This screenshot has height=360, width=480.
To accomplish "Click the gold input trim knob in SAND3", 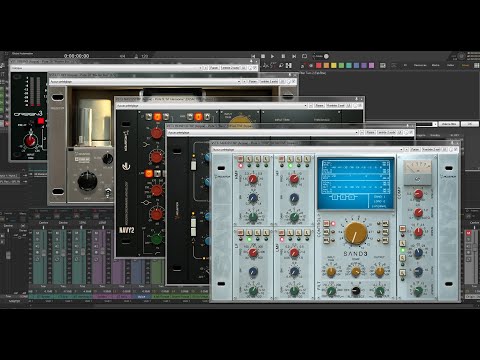I will click(331, 272).
